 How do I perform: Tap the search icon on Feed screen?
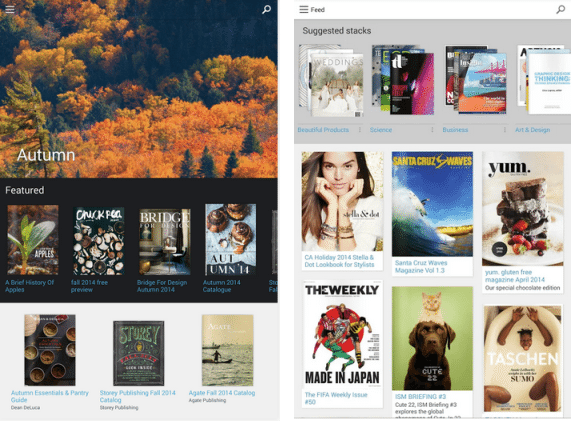(561, 10)
